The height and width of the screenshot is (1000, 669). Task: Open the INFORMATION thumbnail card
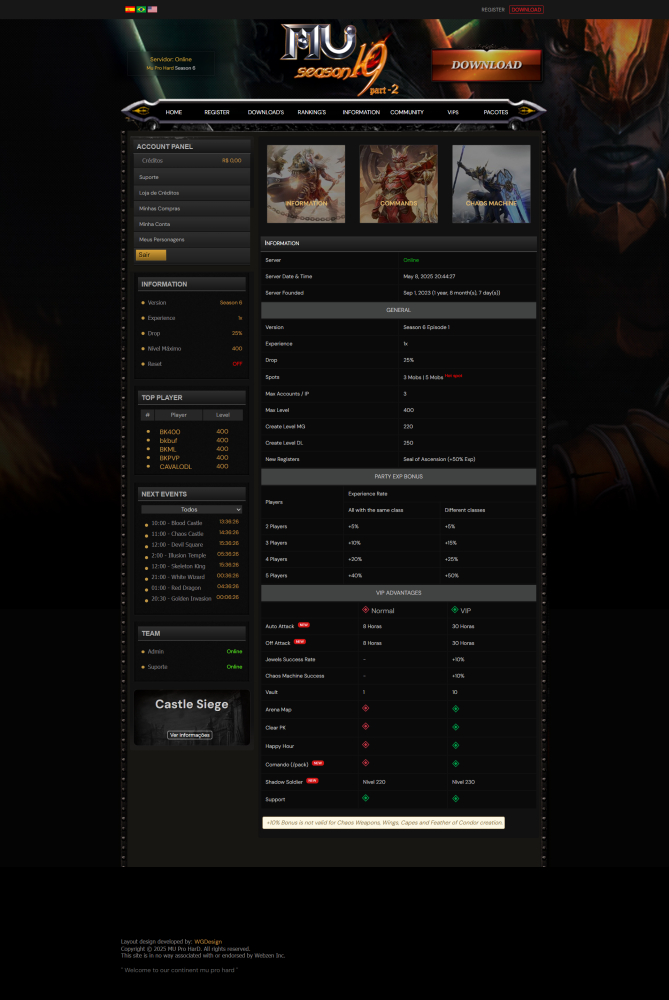[x=306, y=184]
